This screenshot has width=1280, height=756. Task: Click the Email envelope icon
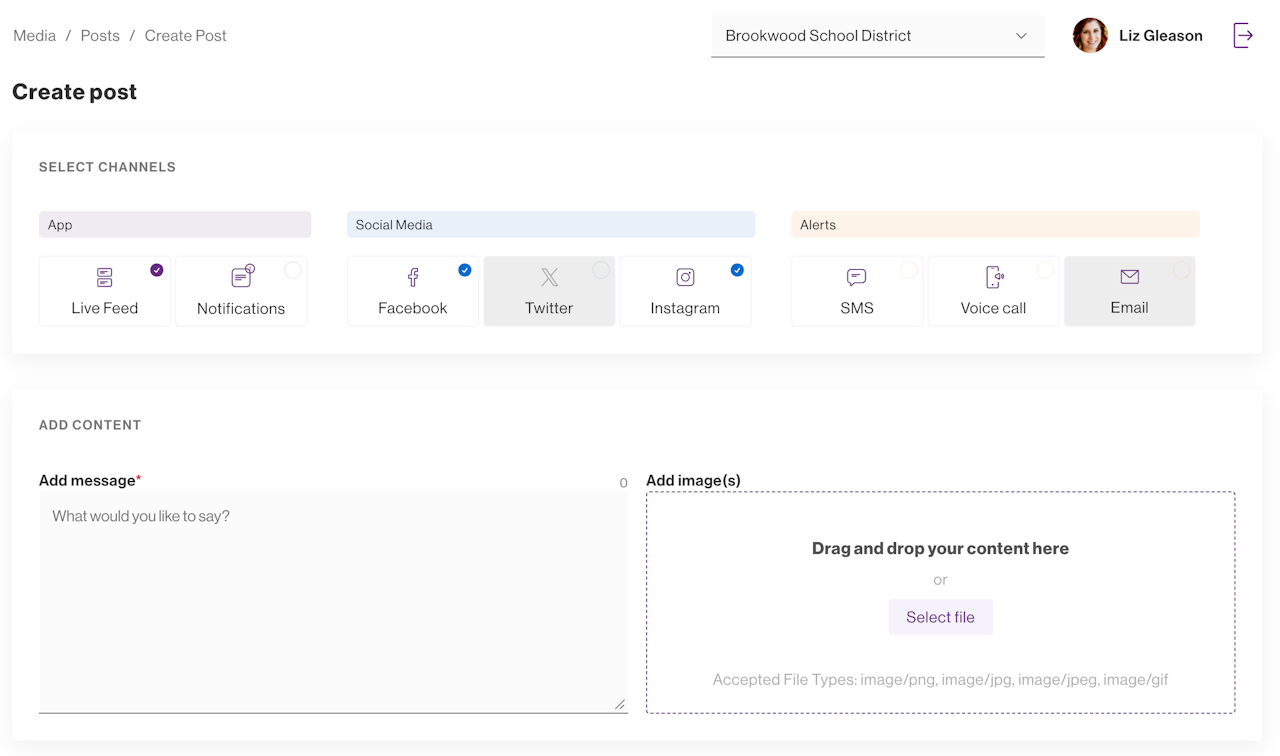click(x=1130, y=277)
